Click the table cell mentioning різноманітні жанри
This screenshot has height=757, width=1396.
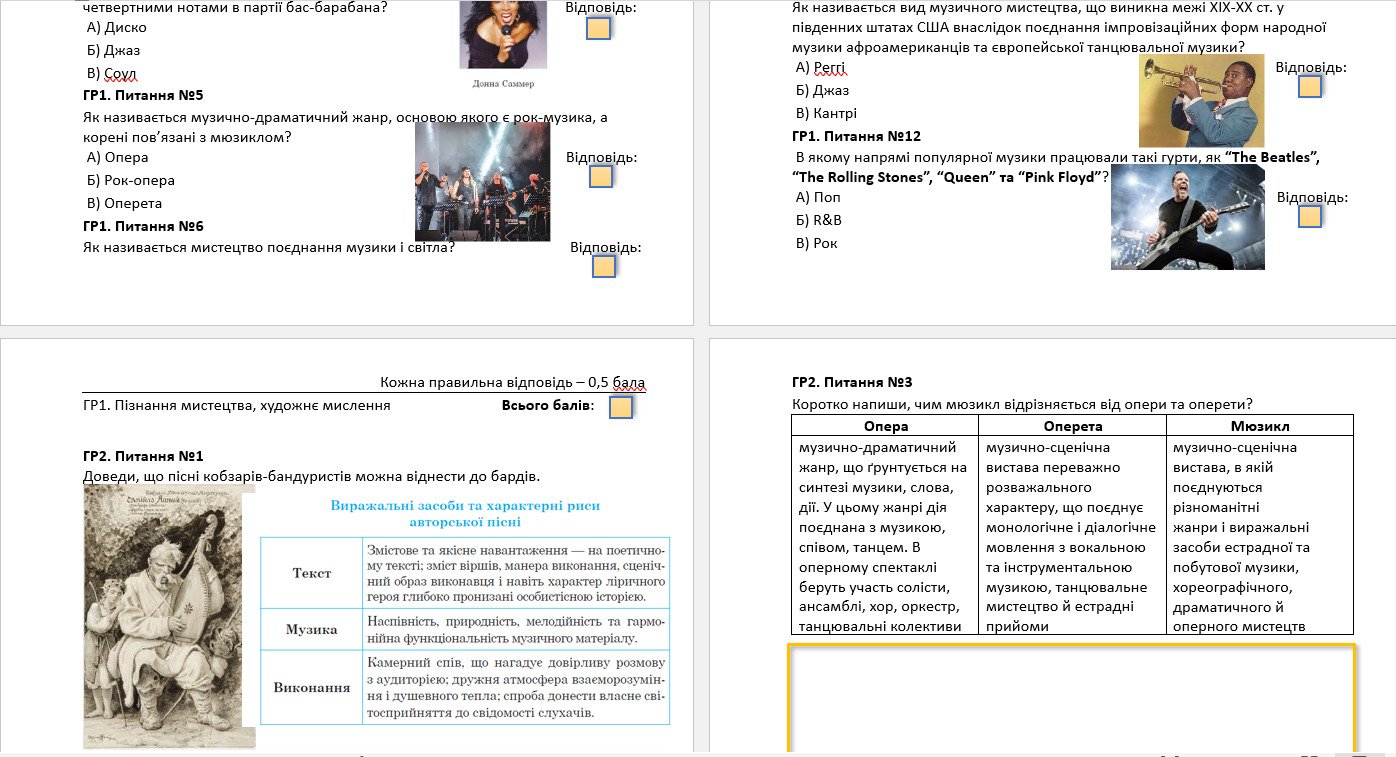(1259, 537)
